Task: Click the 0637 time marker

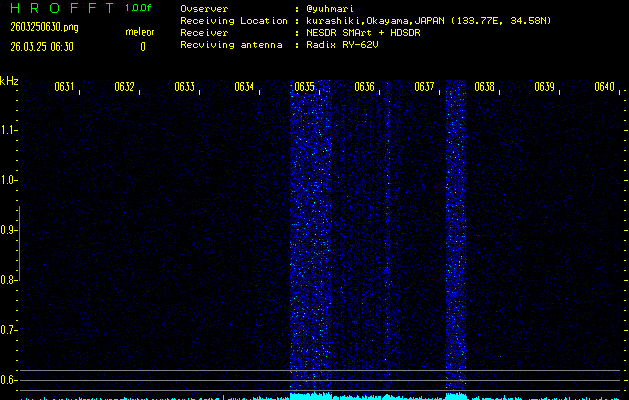Action: (x=424, y=87)
